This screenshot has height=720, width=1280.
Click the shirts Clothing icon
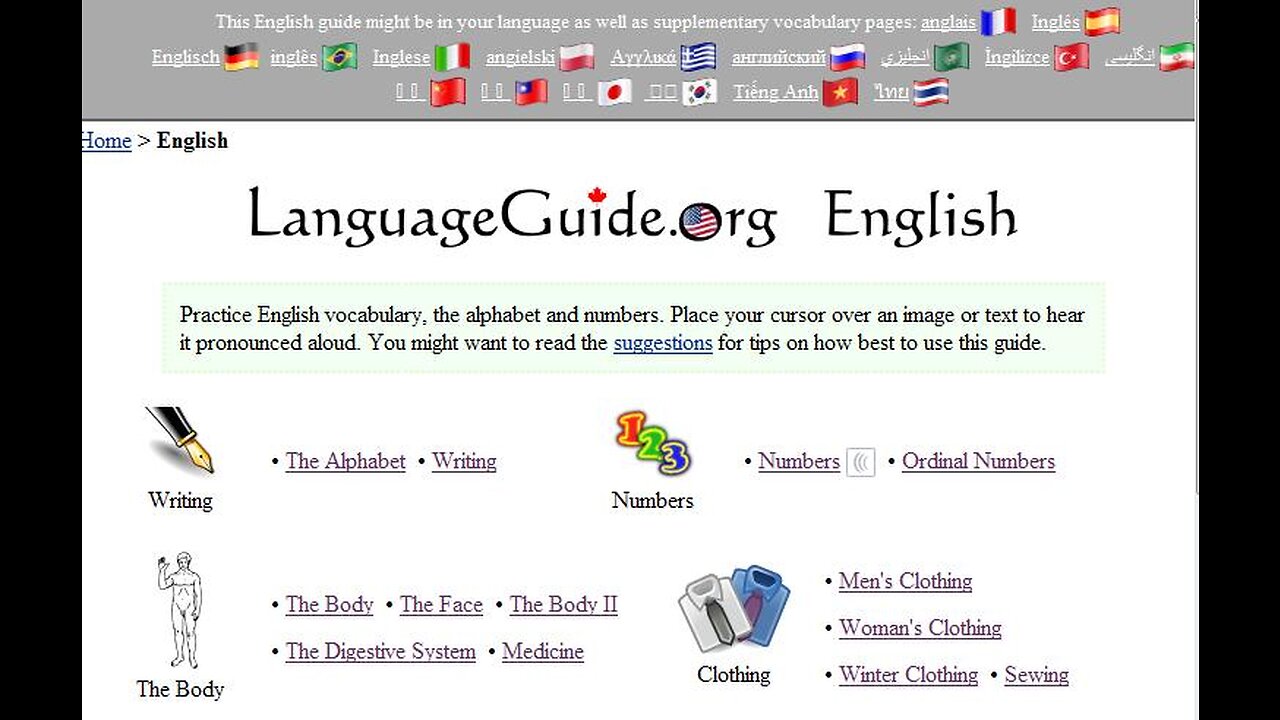coord(734,609)
